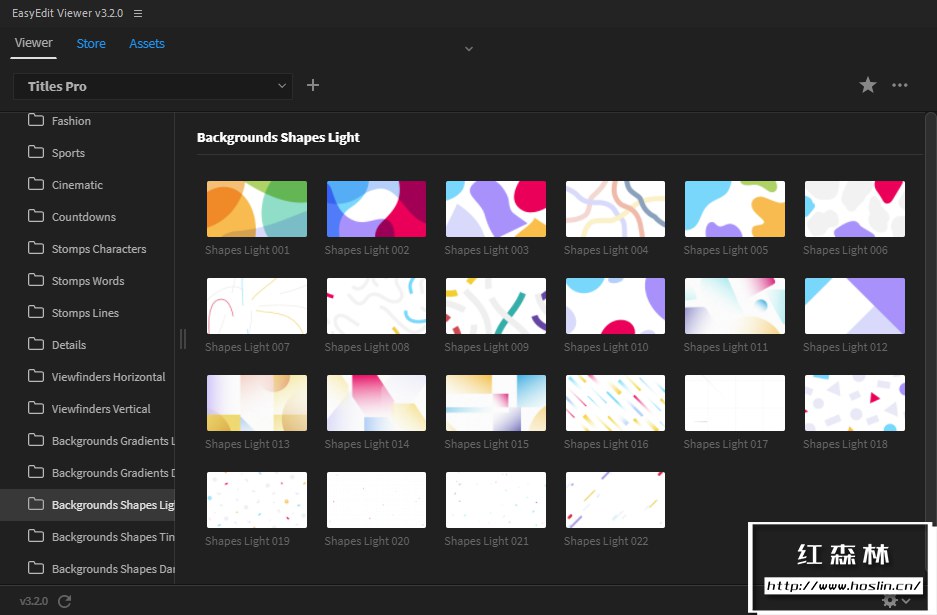Image resolution: width=937 pixels, height=615 pixels.
Task: Switch to the Assets tab
Action: pos(147,44)
